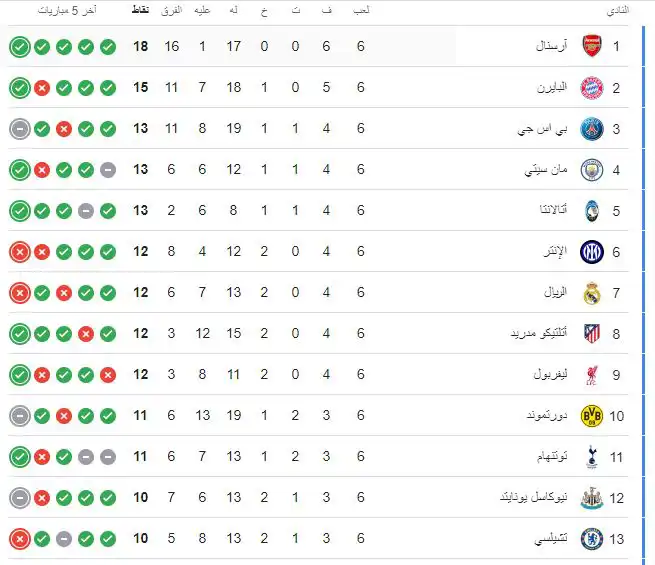Click the Real Madrid crest
This screenshot has width=655, height=565.
591,292
